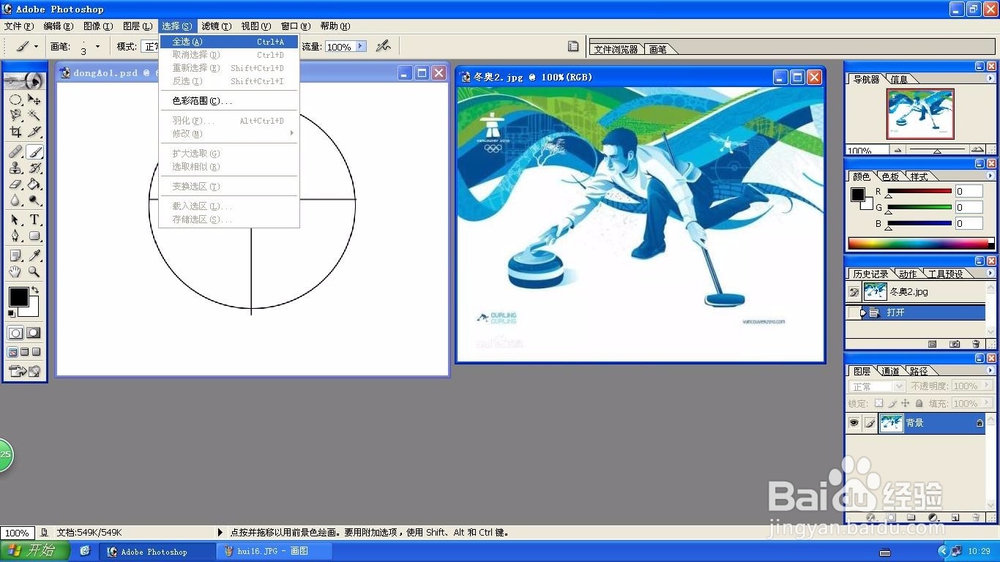This screenshot has width=1000, height=562.
Task: Open the flow 流量 slider arrow
Action: [x=361, y=46]
